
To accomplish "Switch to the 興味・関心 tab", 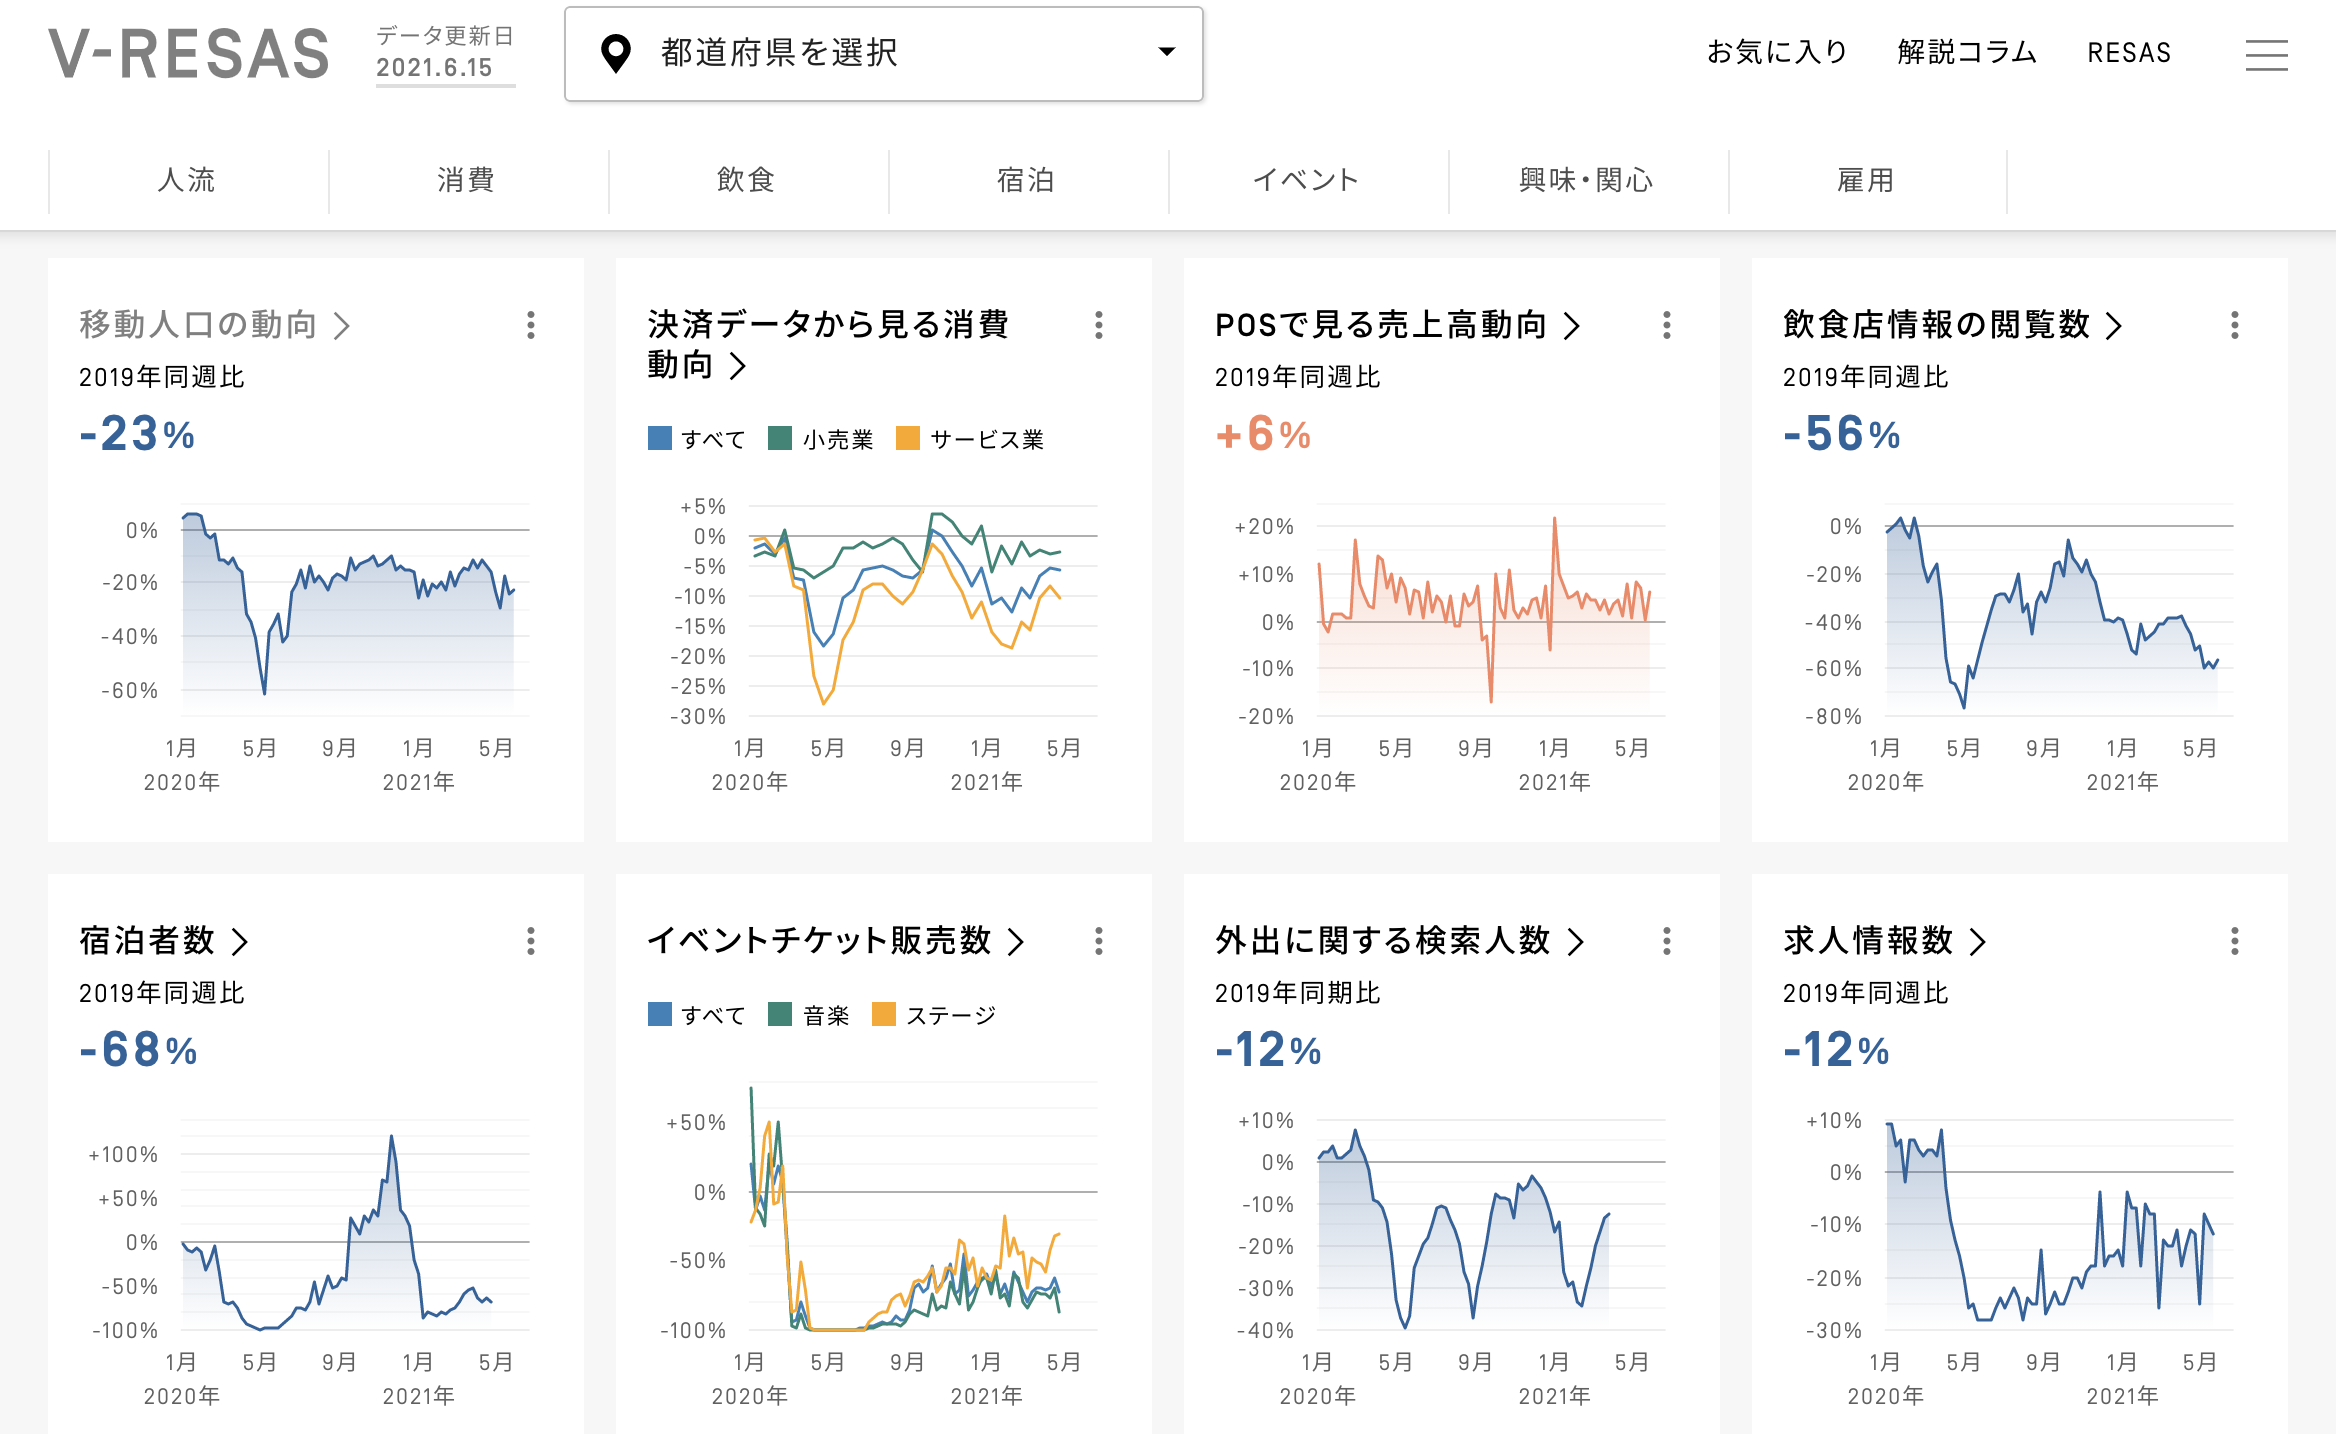I will [1586, 180].
